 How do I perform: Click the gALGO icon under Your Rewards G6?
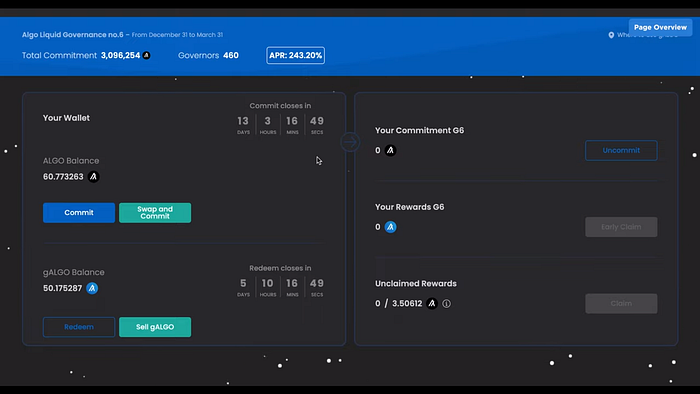coord(390,227)
